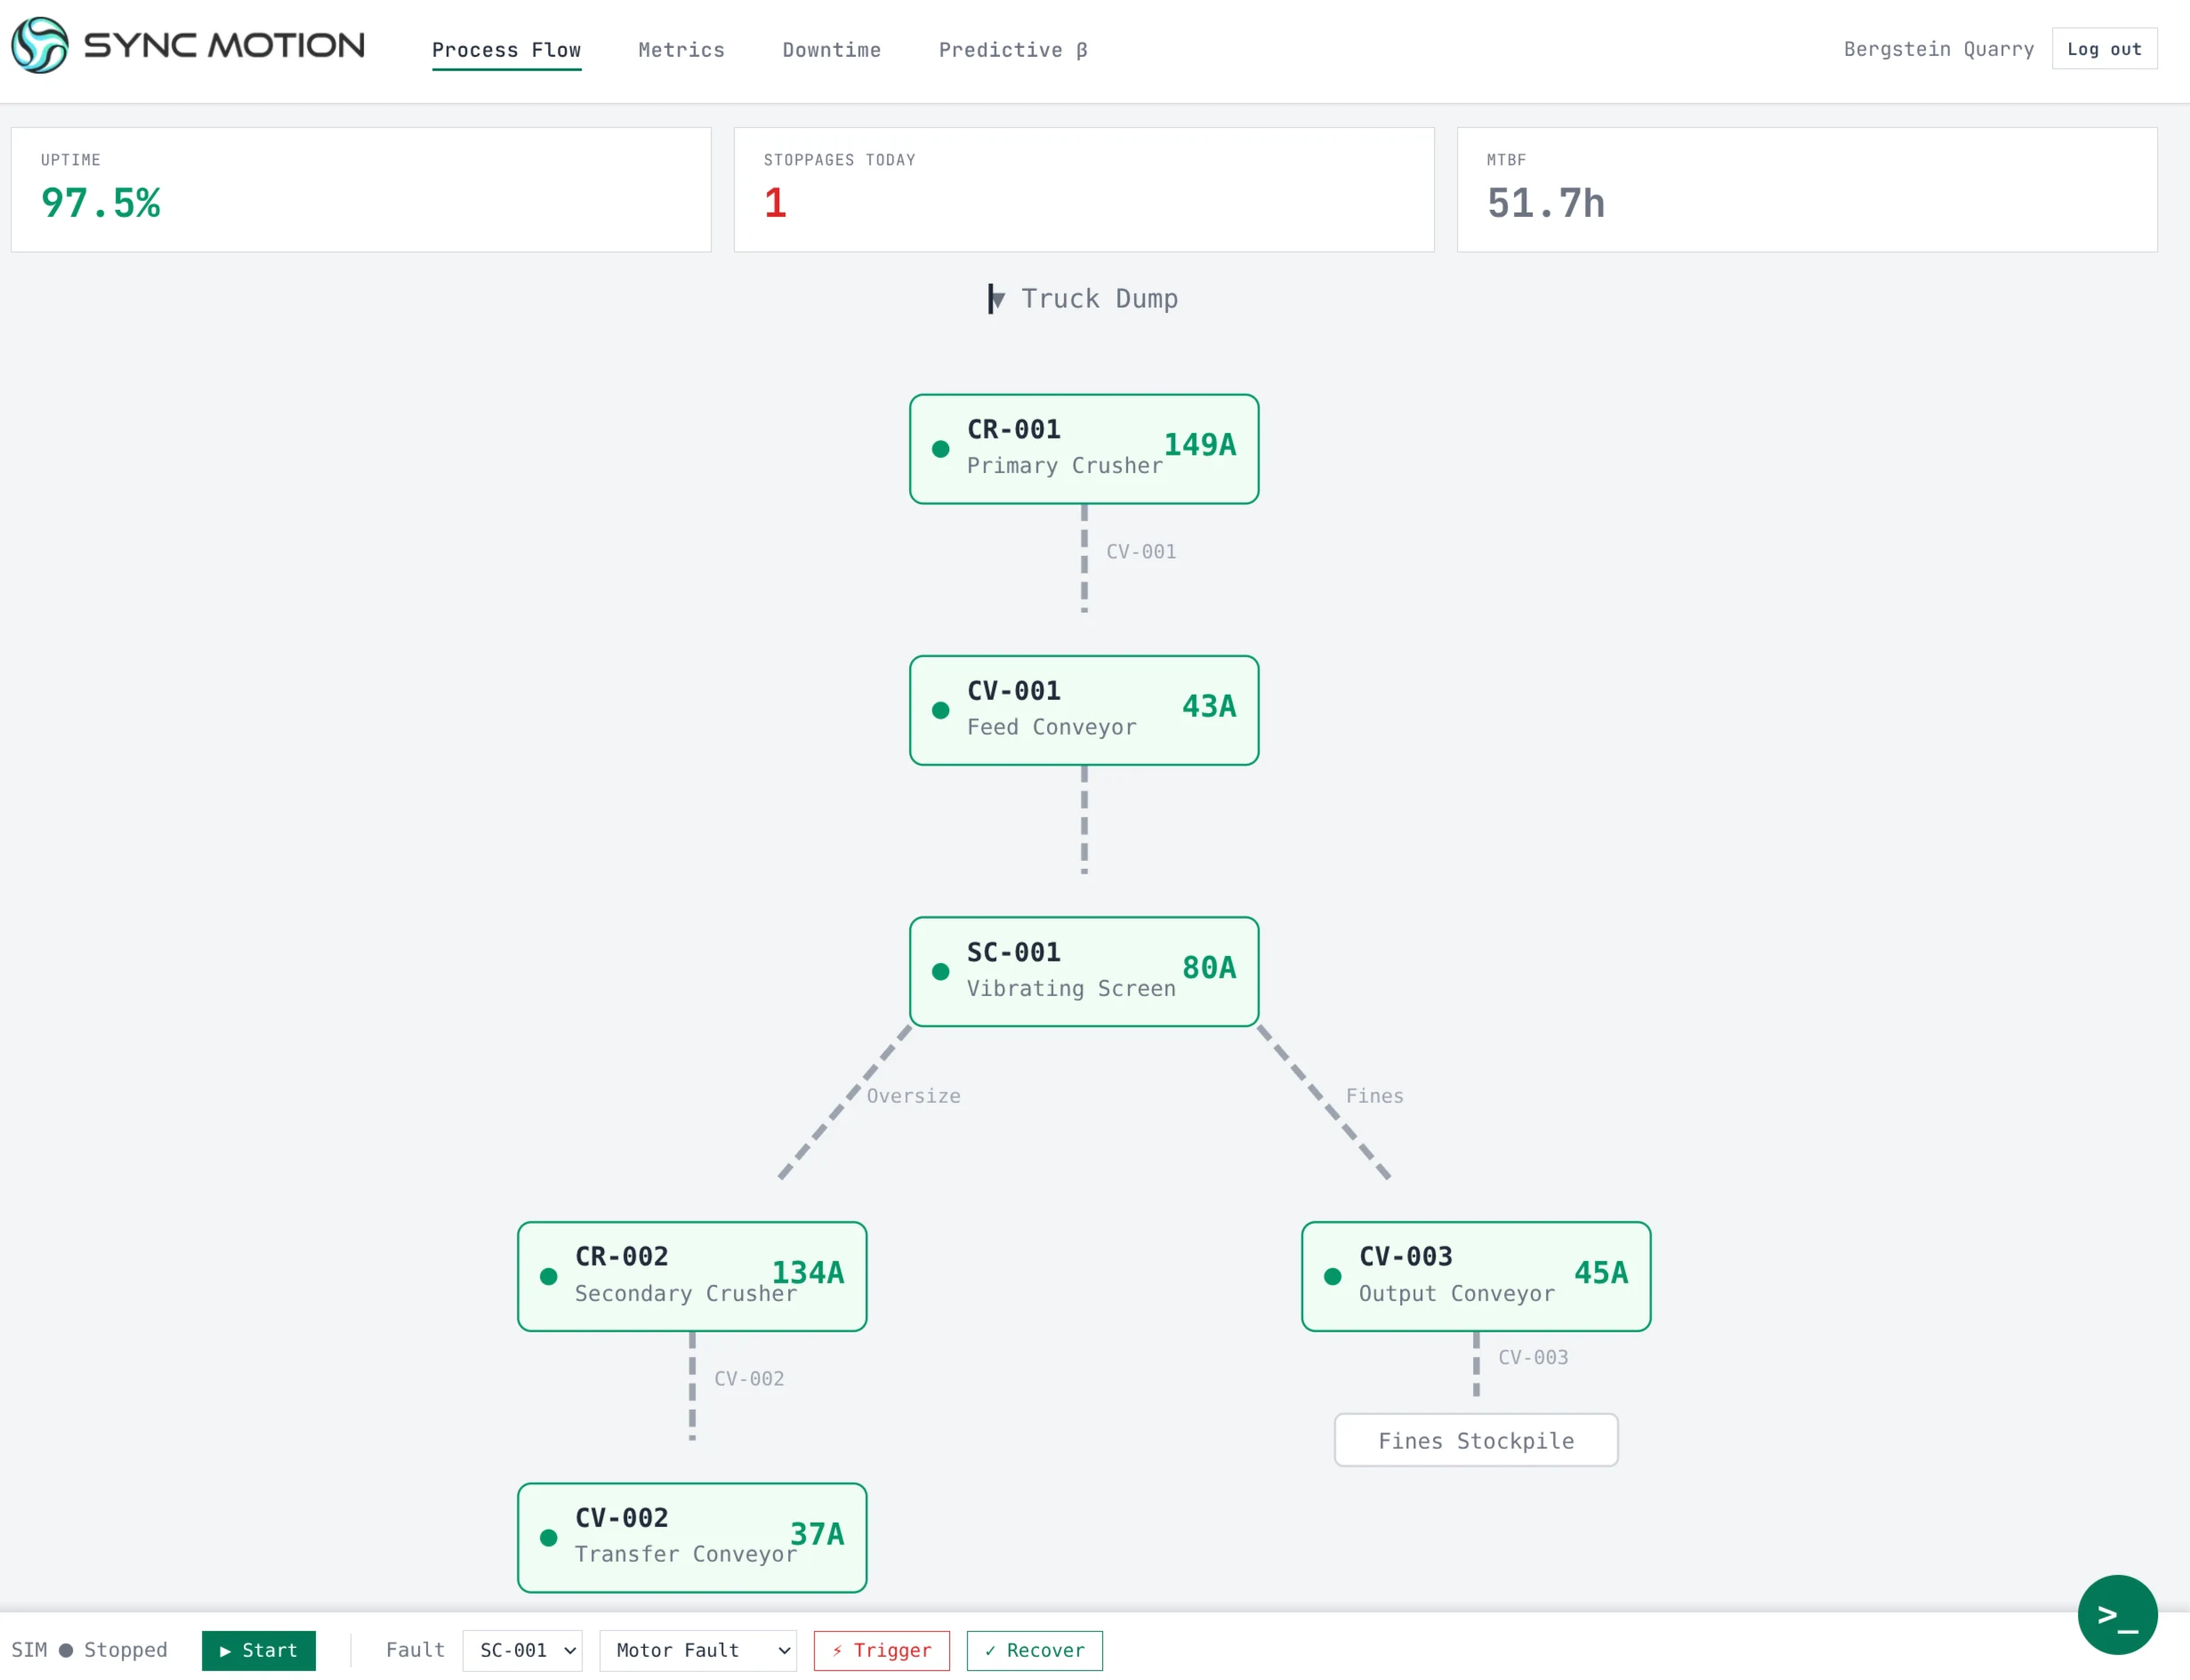Click the Sync Motion logo icon

39,45
